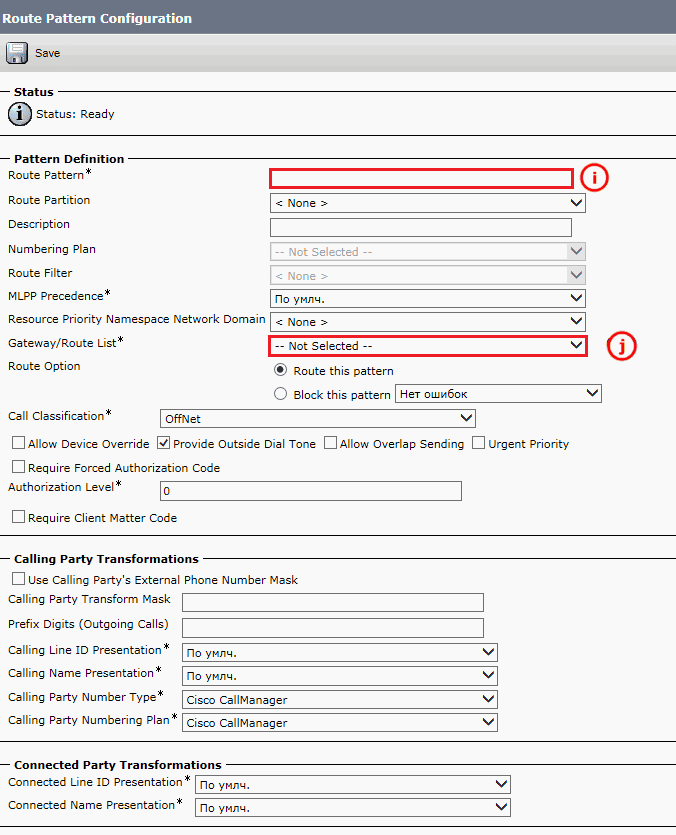Click the 'Route Pattern Configuration' title

point(97,18)
